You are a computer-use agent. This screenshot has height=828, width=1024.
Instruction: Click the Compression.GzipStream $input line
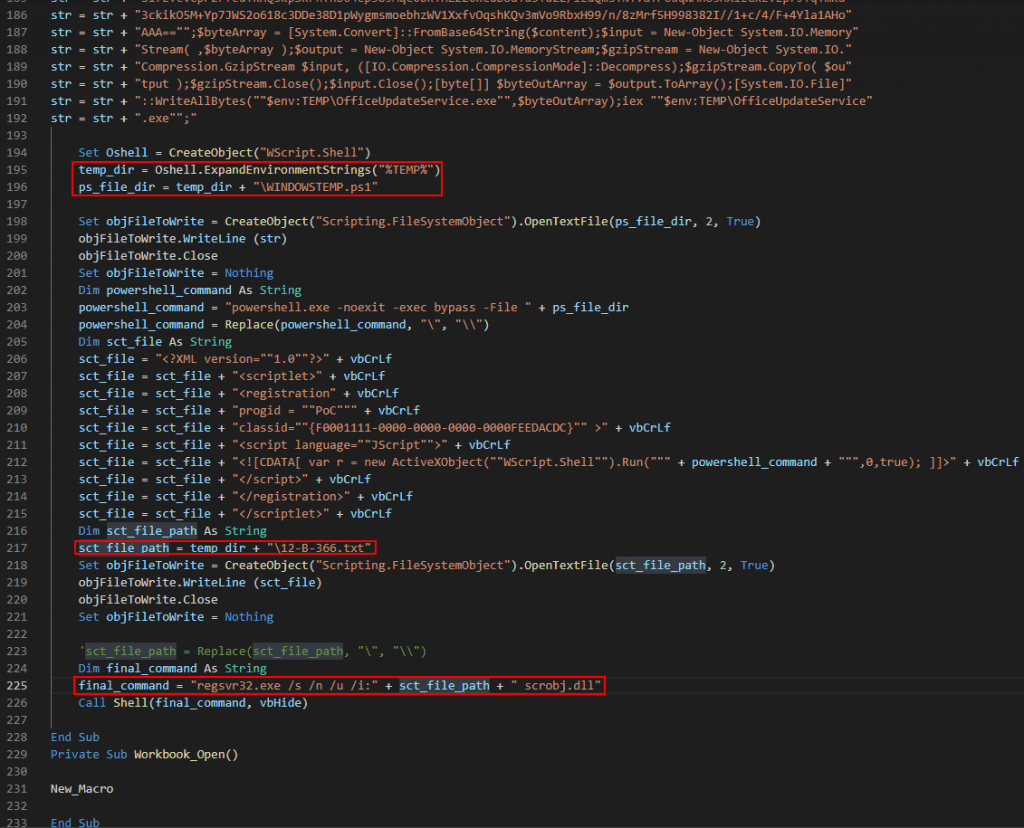pyautogui.click(x=451, y=67)
